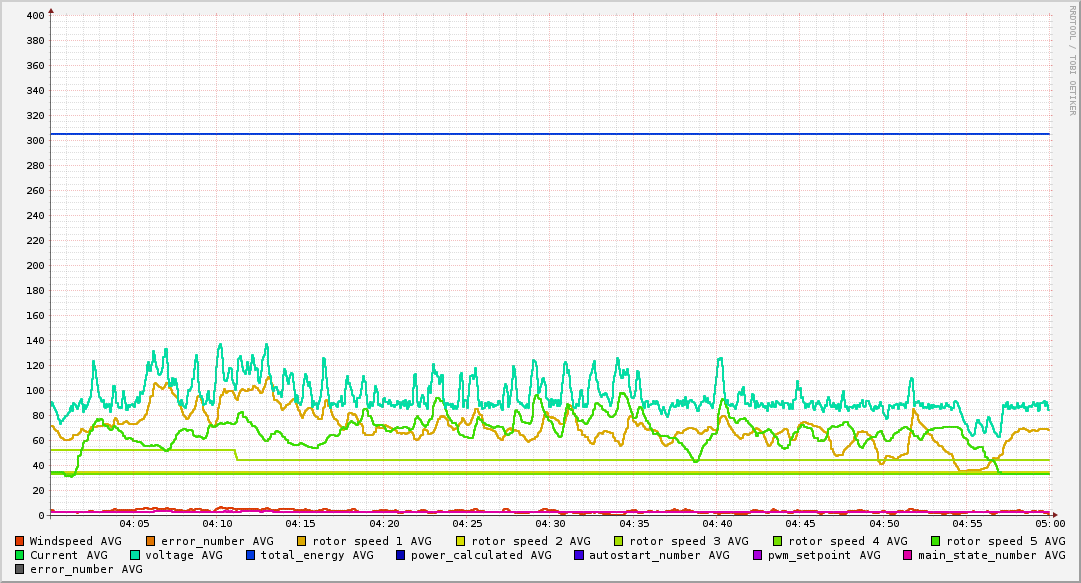The height and width of the screenshot is (583, 1081).
Task: Click the pink main_state_number AVG legend square
Action: [x=908, y=555]
